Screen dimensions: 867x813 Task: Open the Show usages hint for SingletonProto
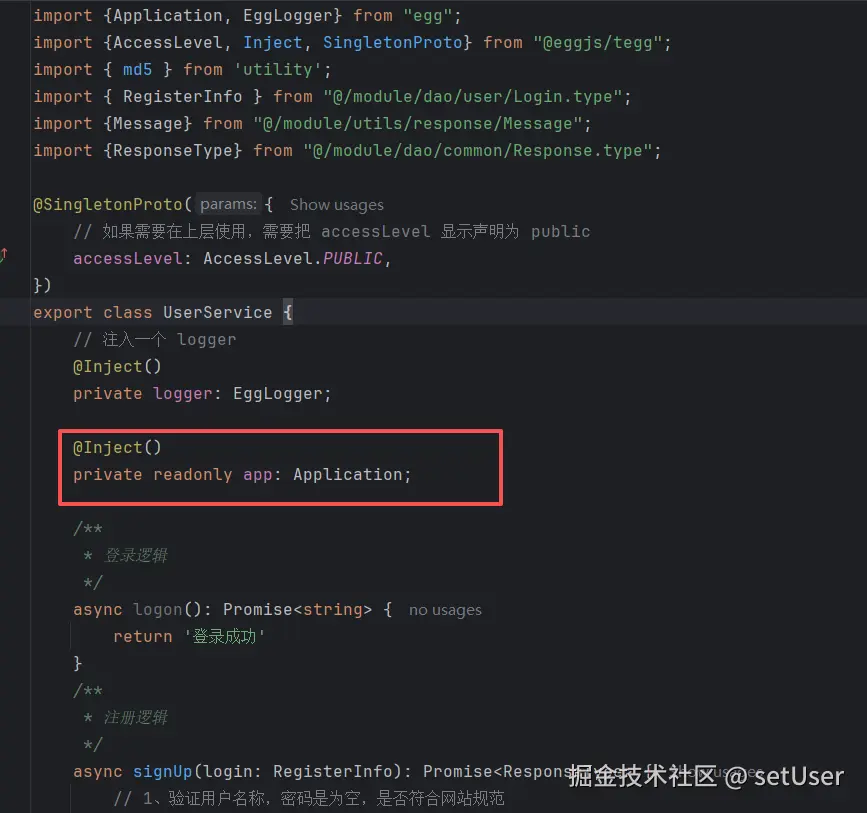click(x=336, y=204)
